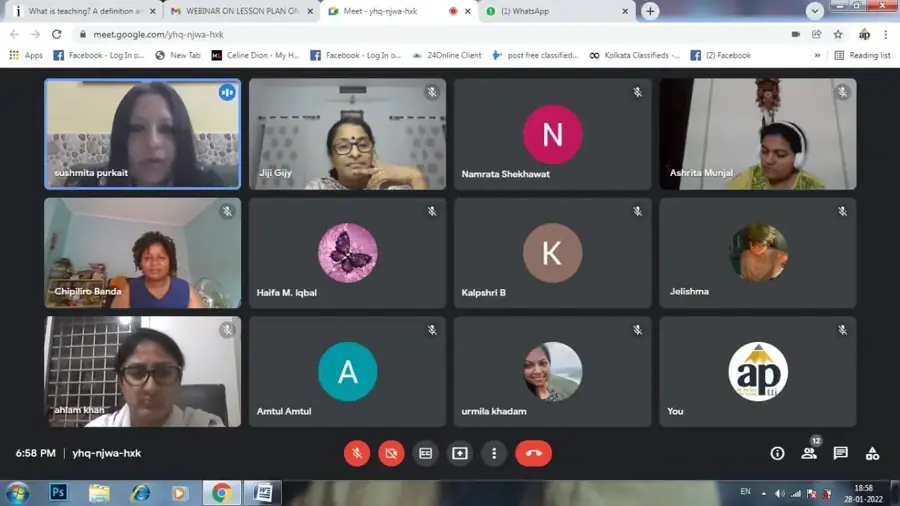Open Kolkata Classifieds bookmark
Image resolution: width=900 pixels, height=506 pixels.
click(x=635, y=55)
